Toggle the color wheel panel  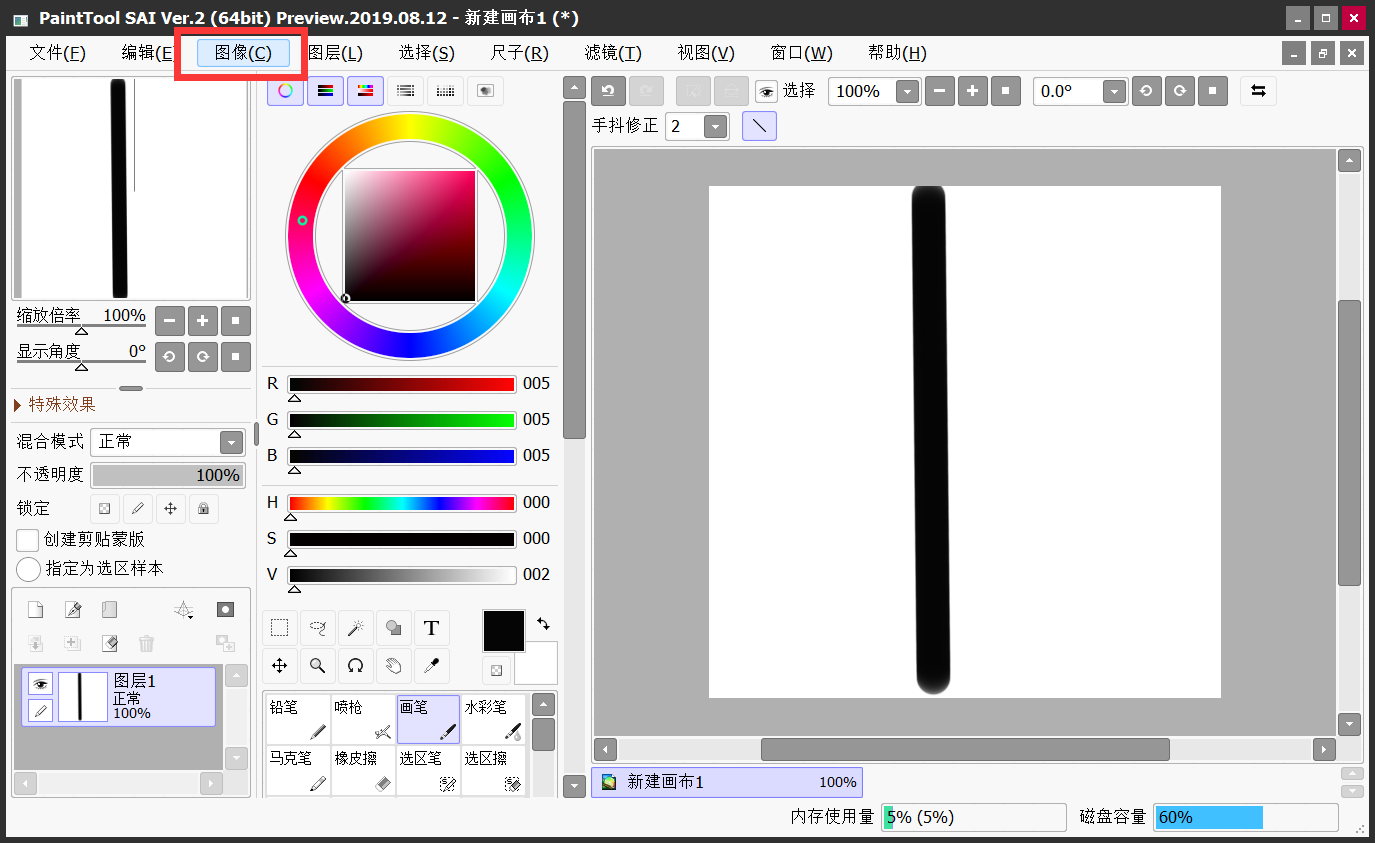[x=286, y=91]
